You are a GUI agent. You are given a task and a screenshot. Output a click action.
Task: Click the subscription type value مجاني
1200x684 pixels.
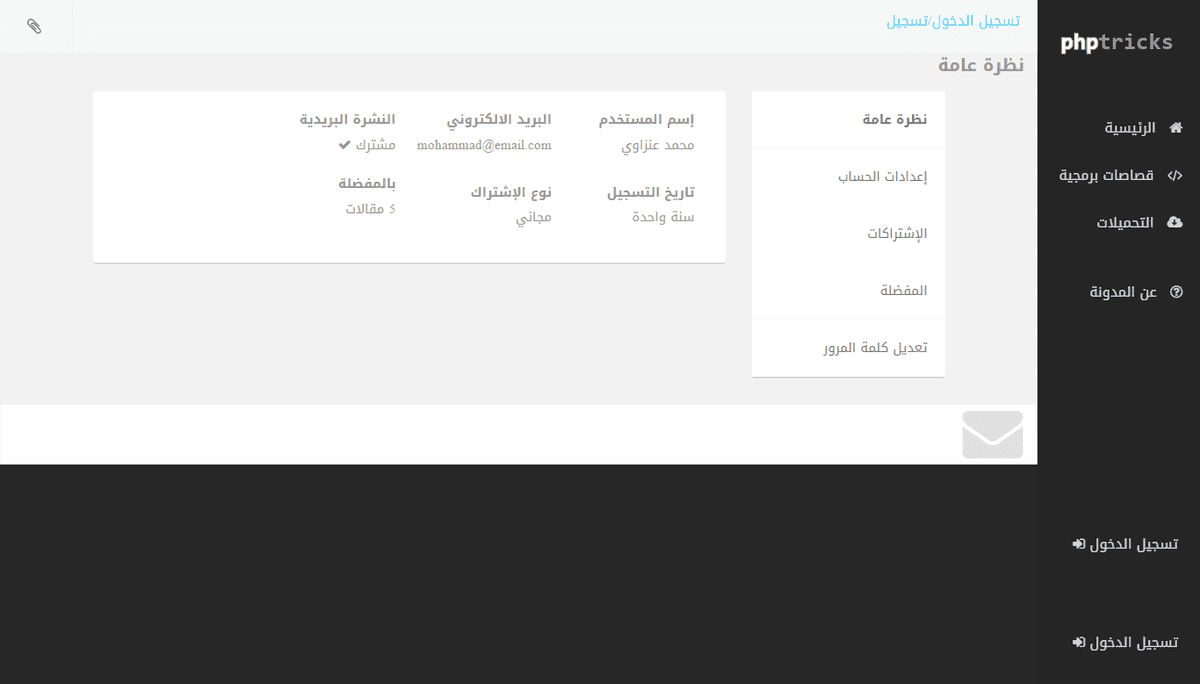pyautogui.click(x=534, y=217)
